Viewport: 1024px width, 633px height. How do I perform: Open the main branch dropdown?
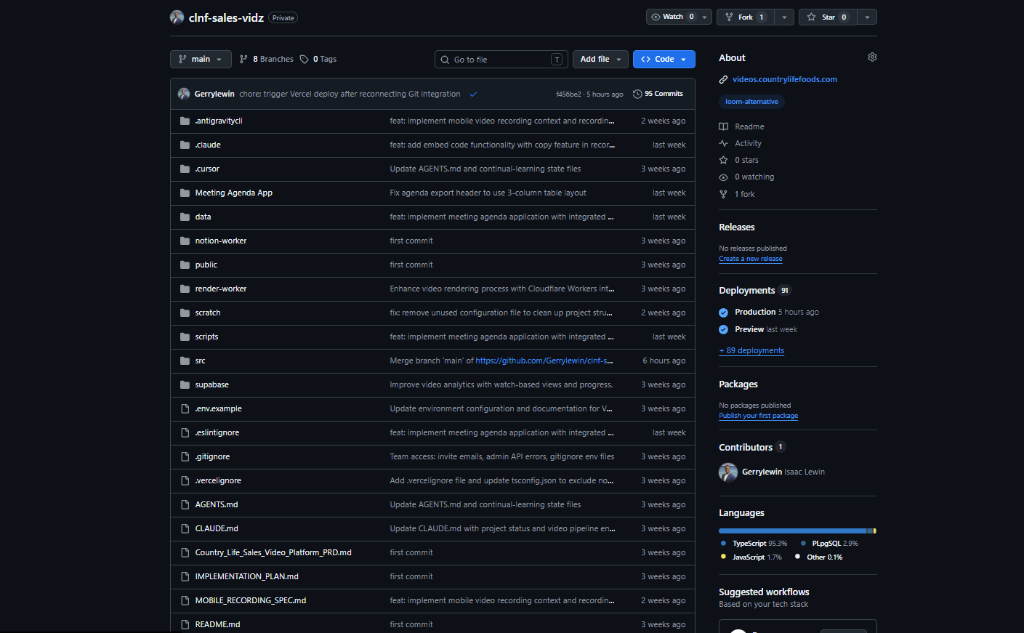click(200, 59)
